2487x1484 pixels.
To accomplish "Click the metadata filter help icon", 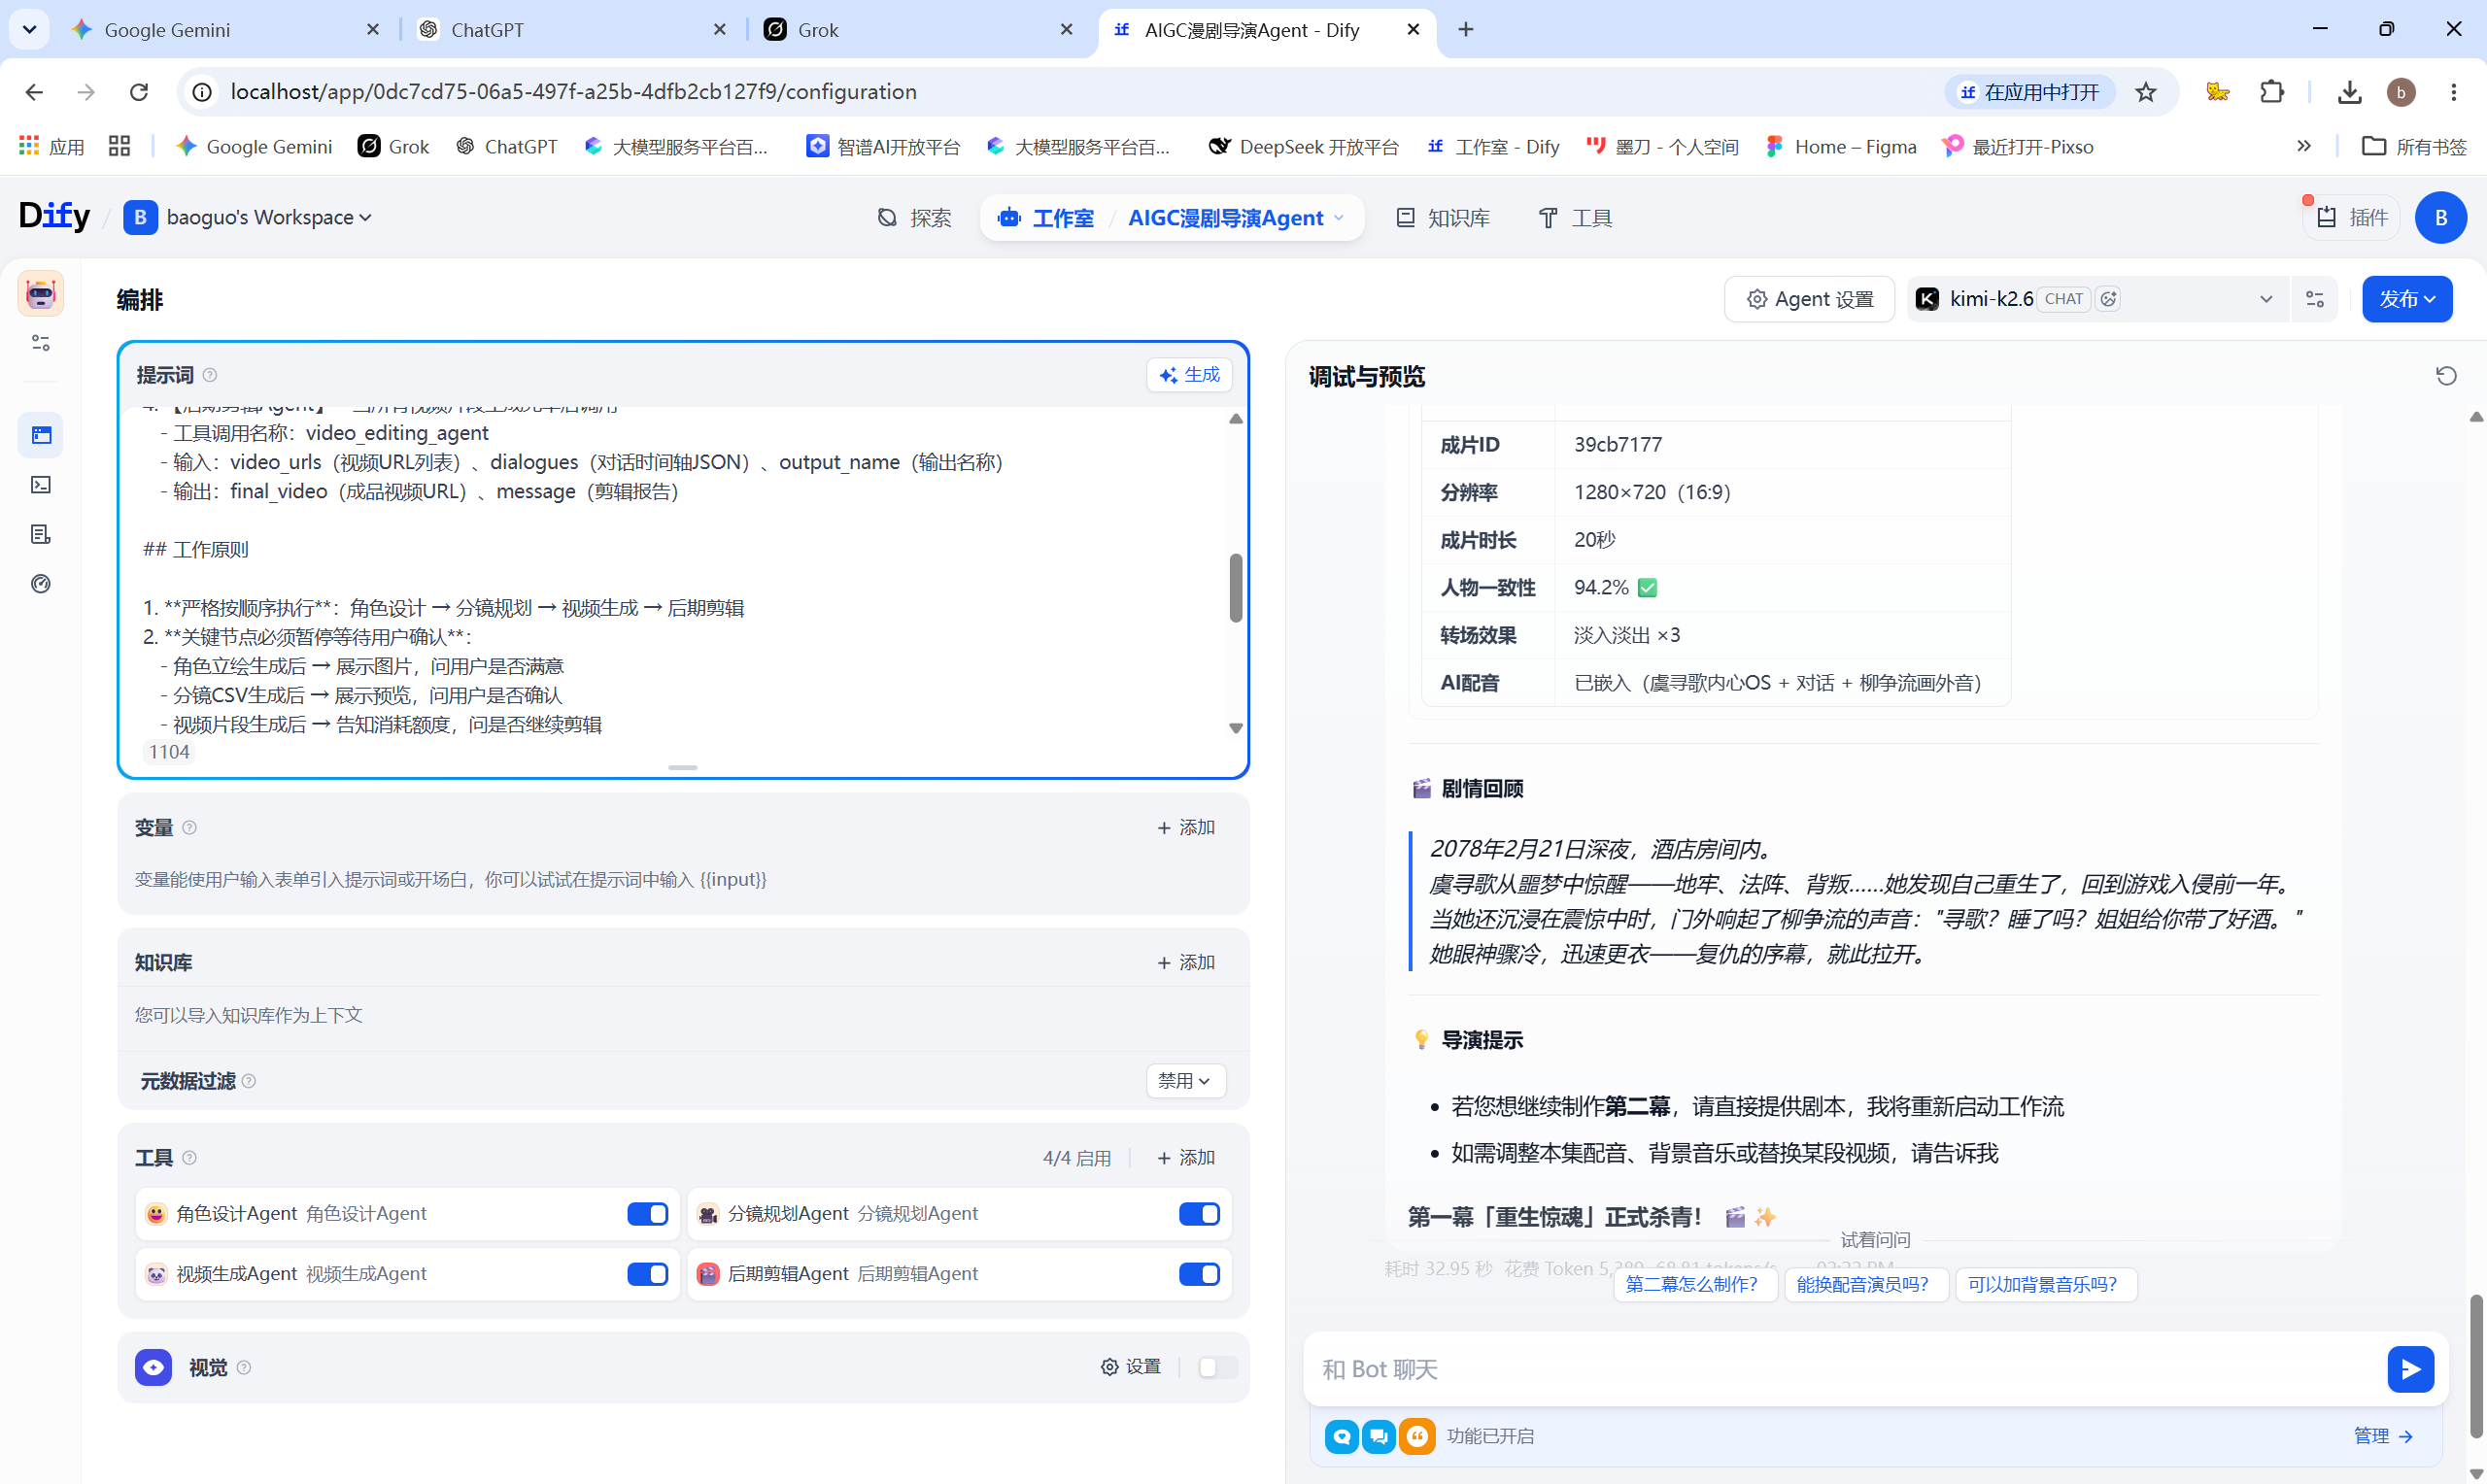I will click(x=249, y=1081).
